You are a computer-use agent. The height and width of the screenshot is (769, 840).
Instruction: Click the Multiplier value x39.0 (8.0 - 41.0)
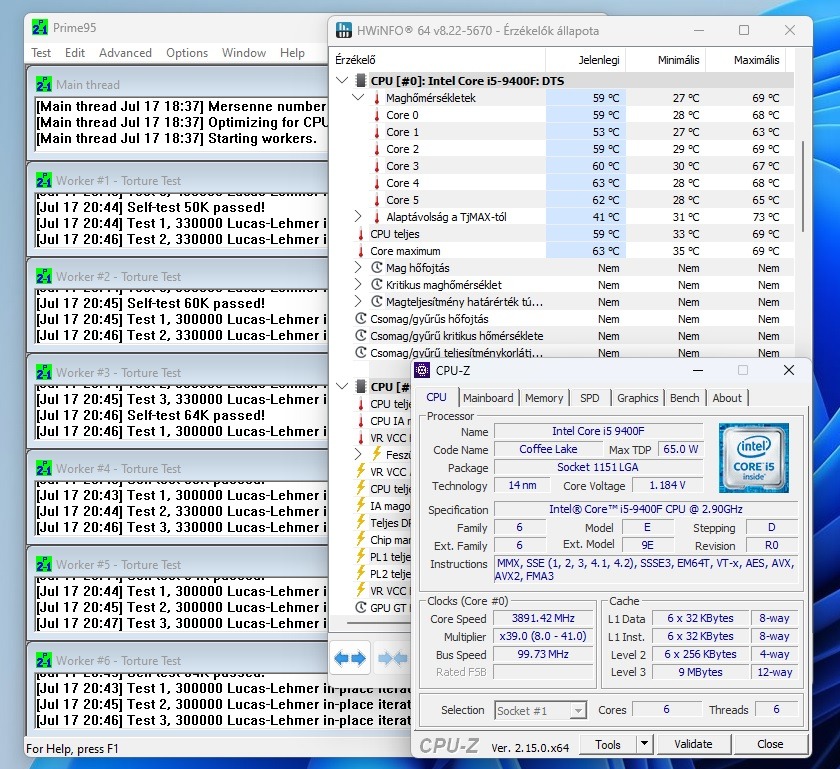coord(543,636)
